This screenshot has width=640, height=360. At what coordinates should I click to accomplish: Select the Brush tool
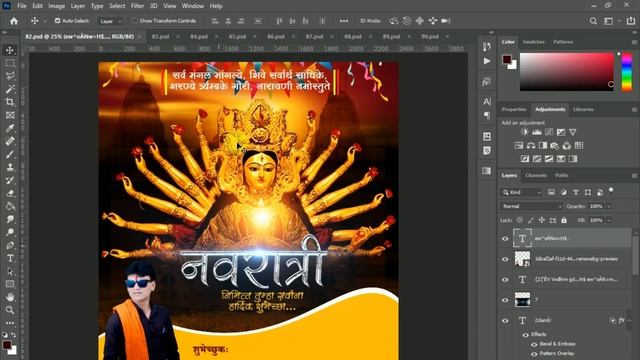[x=10, y=154]
